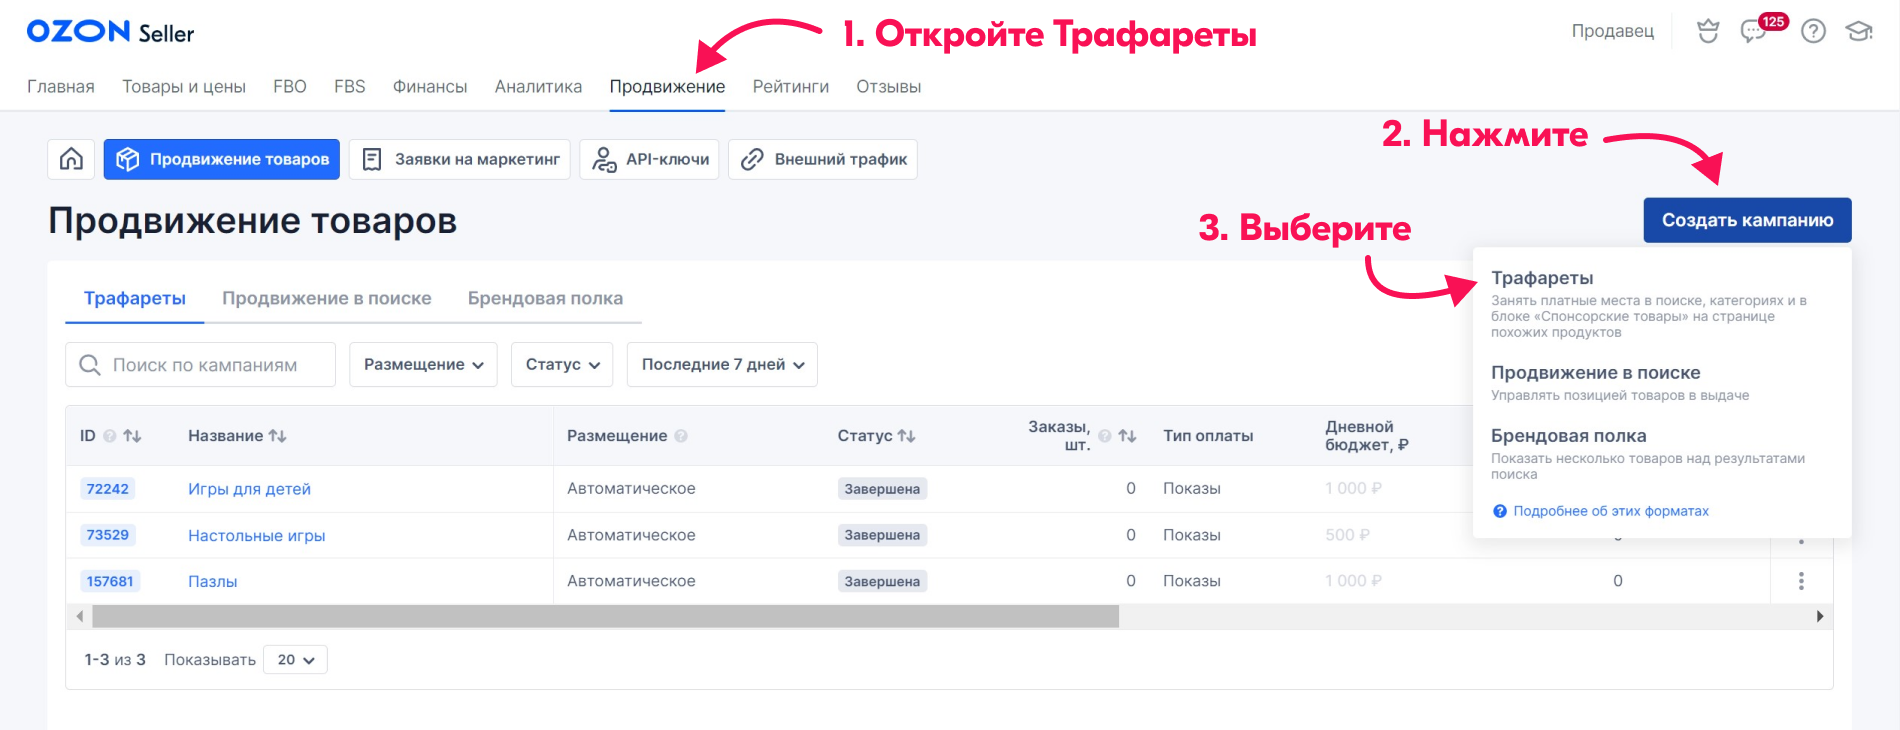
Task: Click the magnifier in campaign search
Action: click(x=90, y=365)
